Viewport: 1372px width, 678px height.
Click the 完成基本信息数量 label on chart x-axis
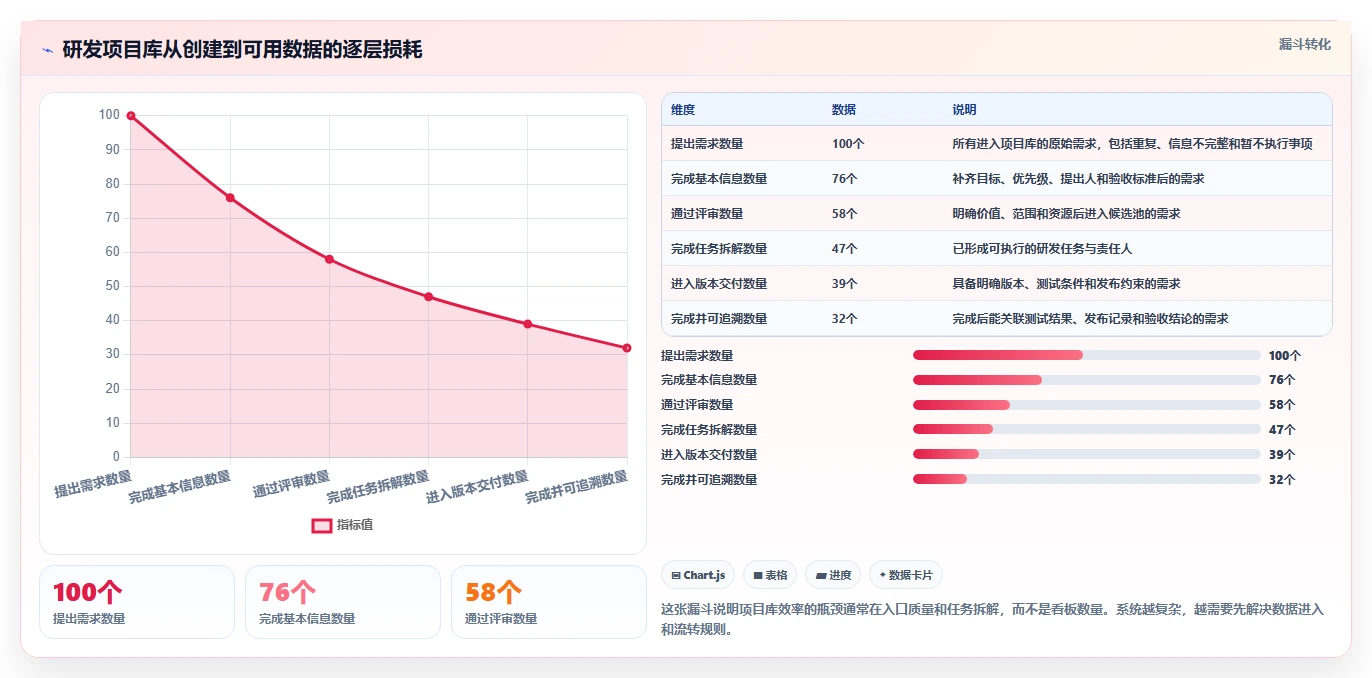coord(180,487)
